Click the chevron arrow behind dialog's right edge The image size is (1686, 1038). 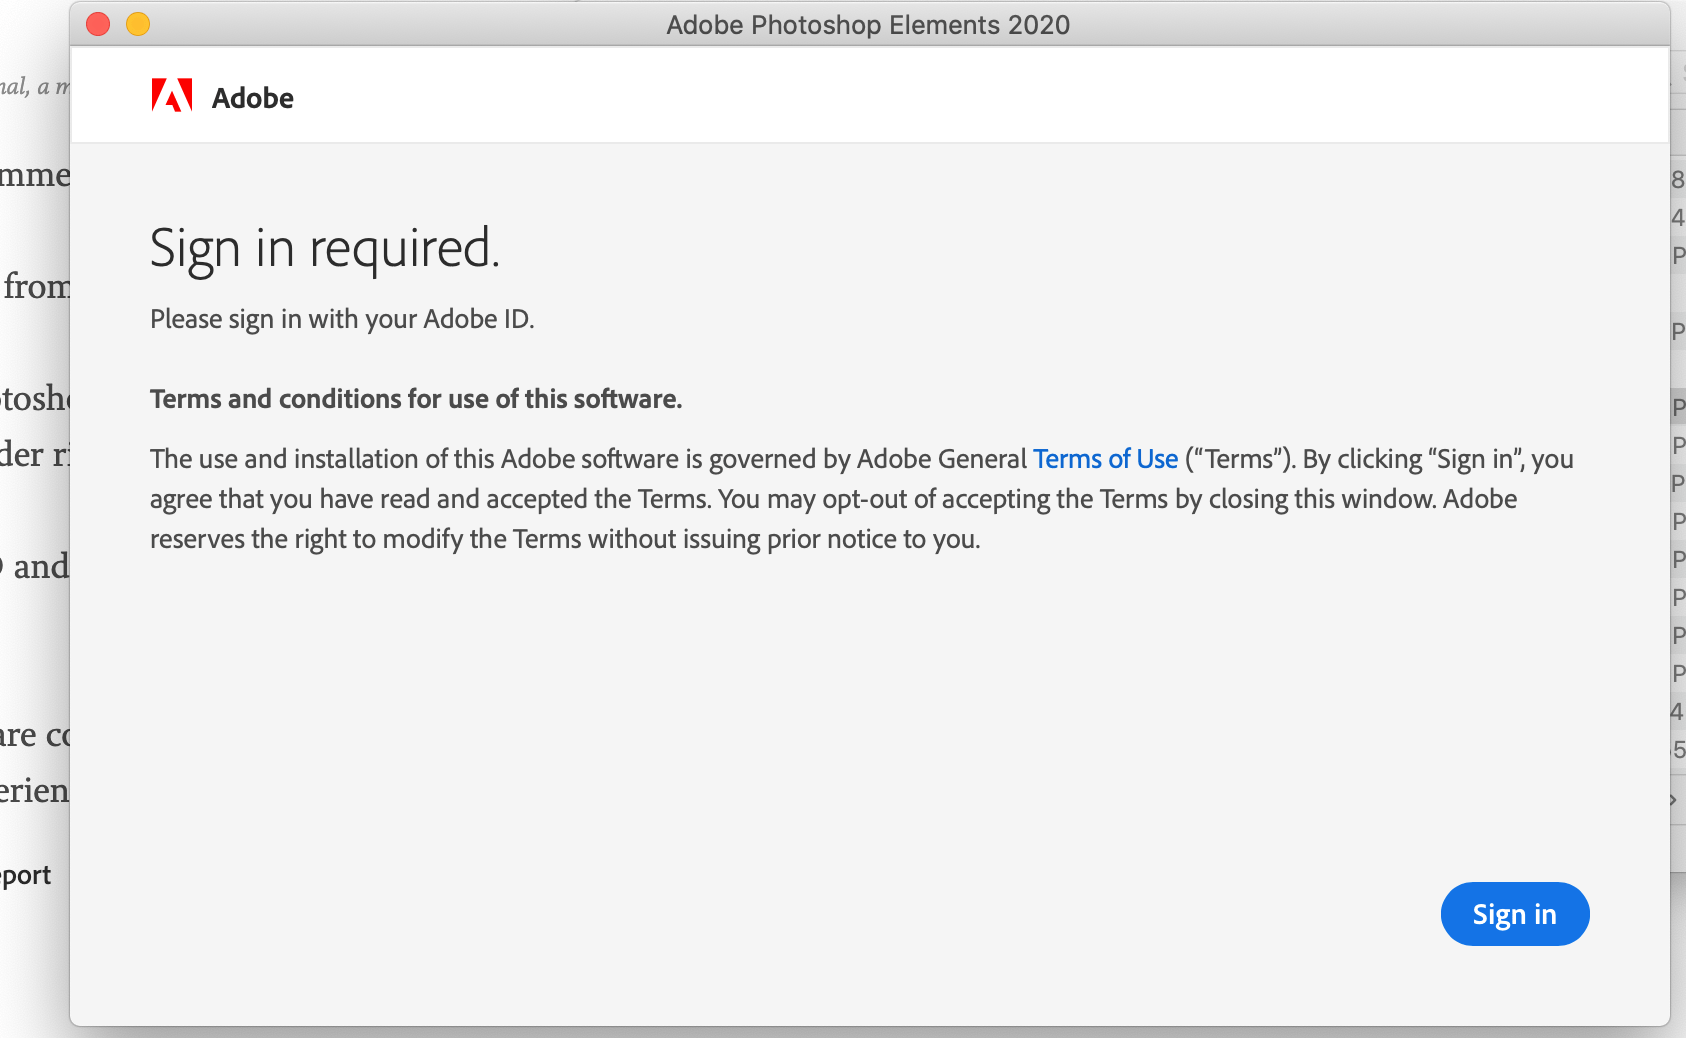point(1673,800)
